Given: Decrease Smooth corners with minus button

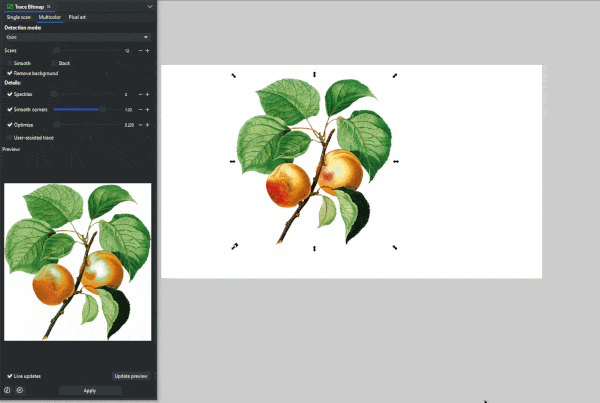Looking at the screenshot, I should [x=140, y=109].
